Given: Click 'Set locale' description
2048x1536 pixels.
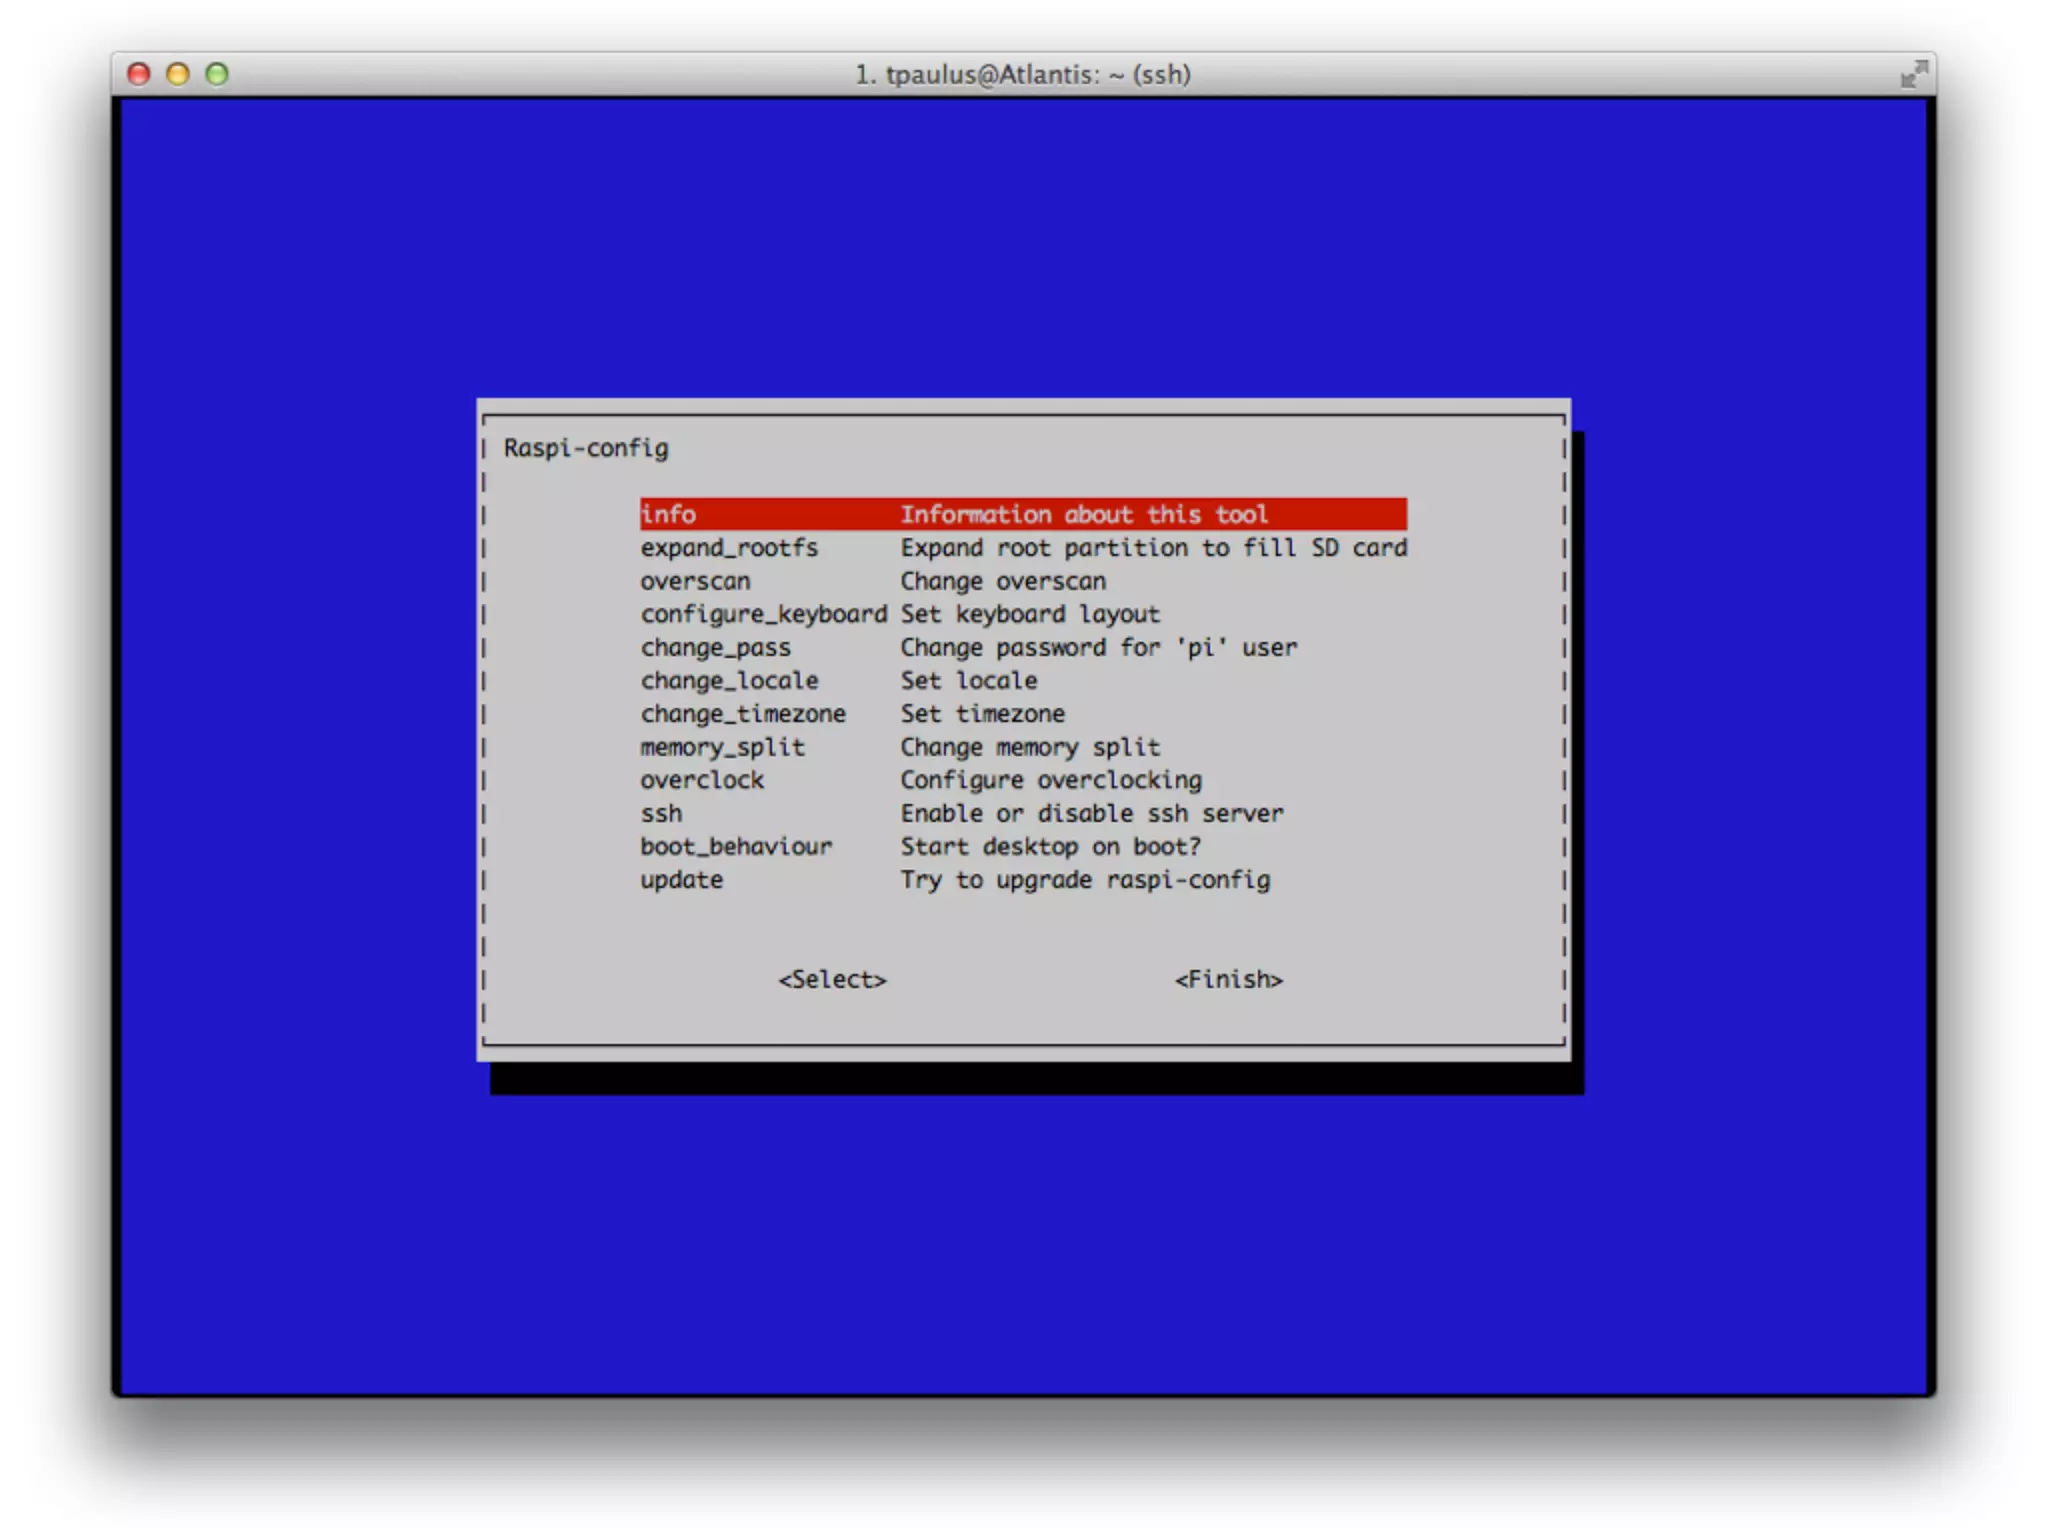Looking at the screenshot, I should click(x=968, y=681).
